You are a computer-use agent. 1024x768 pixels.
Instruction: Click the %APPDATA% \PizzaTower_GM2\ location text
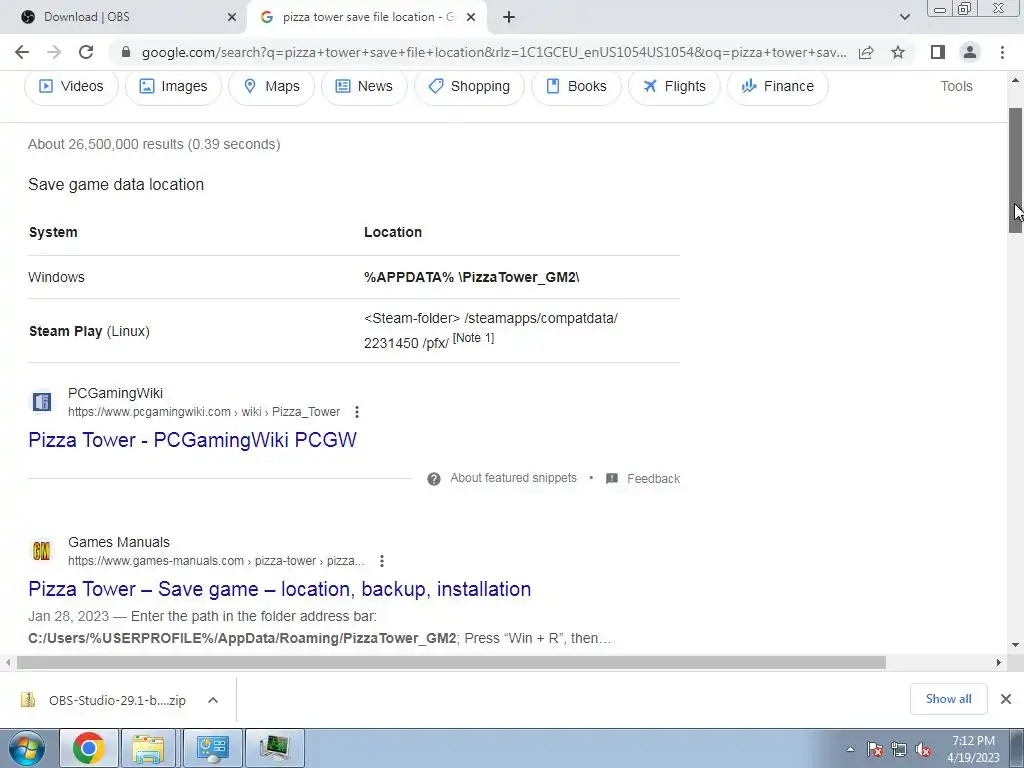tap(472, 277)
